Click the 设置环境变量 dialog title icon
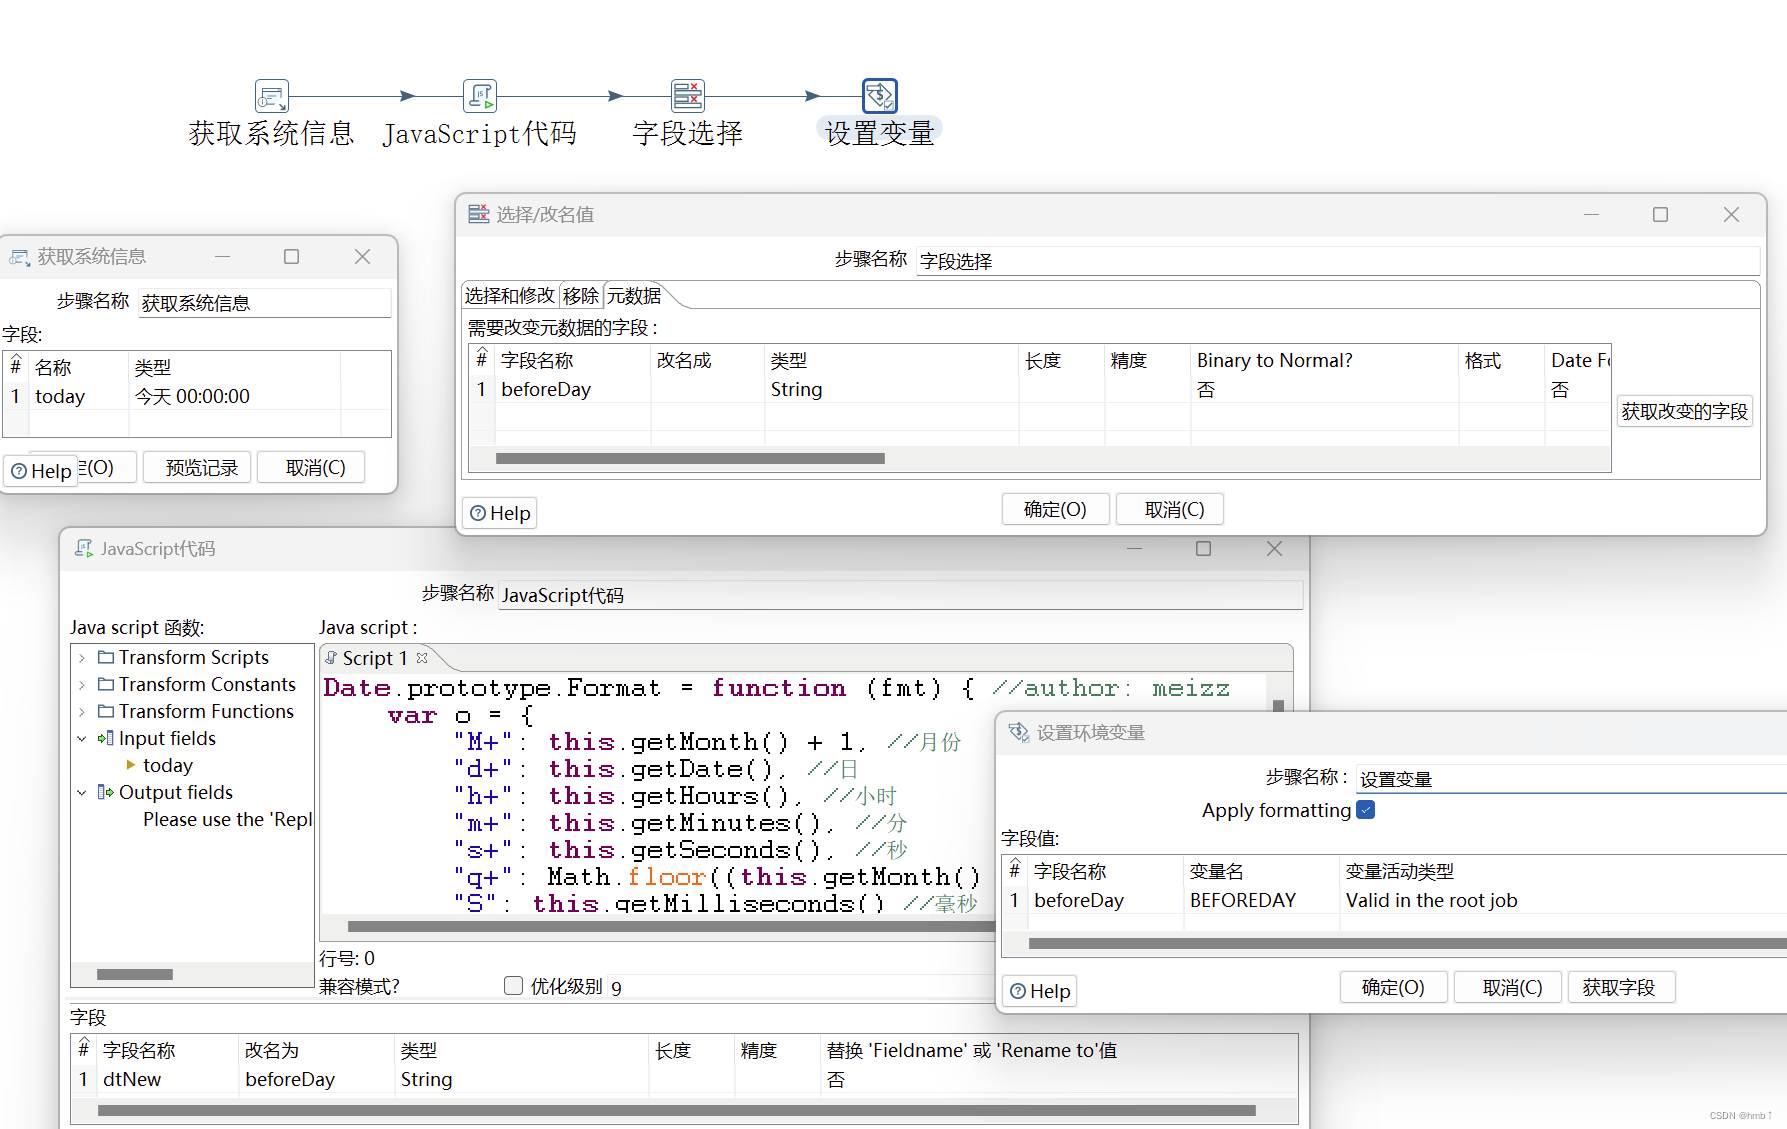Screen dimensions: 1787x1129 coord(1019,732)
